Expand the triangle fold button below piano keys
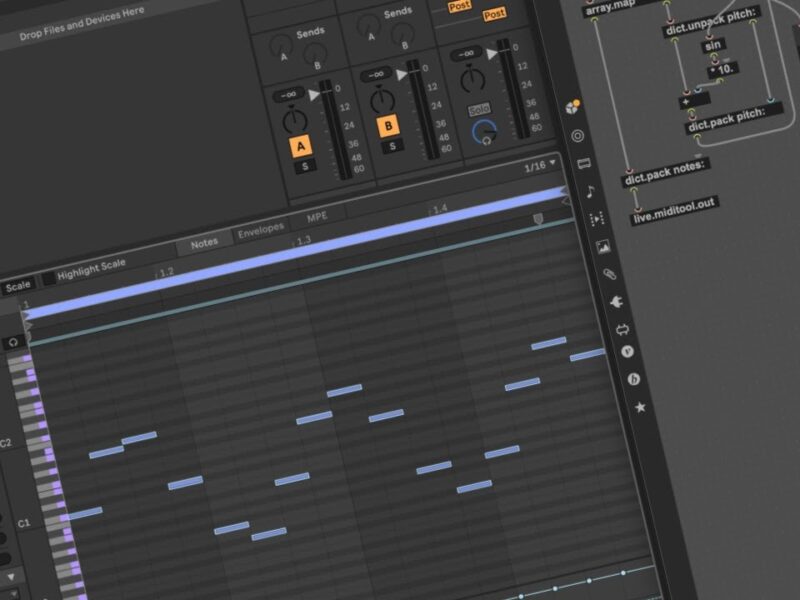This screenshot has height=600, width=800. click(x=12, y=577)
